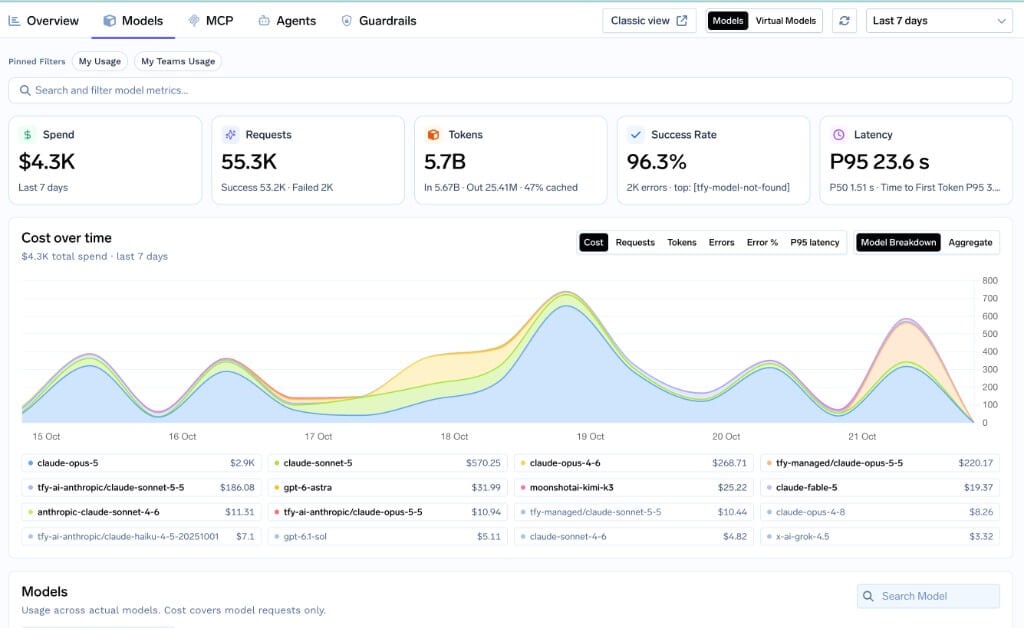Go to the Agents tab
Image resolution: width=1024 pixels, height=628 pixels.
coord(287,21)
